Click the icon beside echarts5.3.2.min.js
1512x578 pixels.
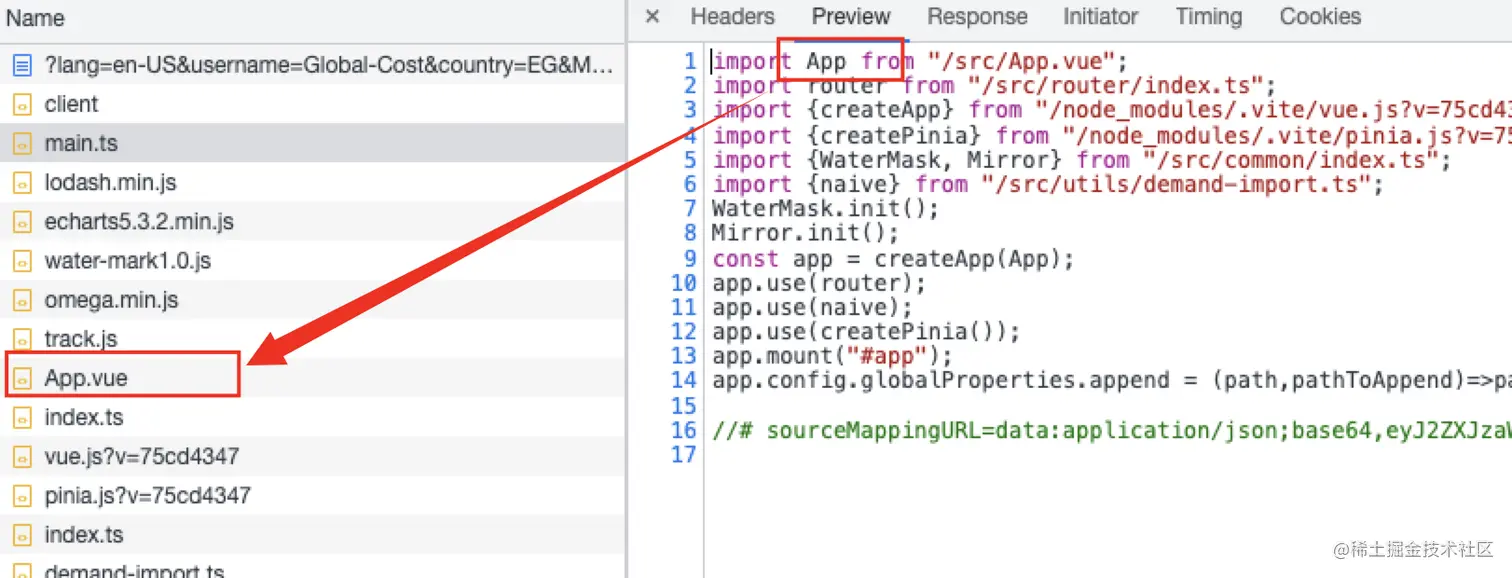(22, 222)
